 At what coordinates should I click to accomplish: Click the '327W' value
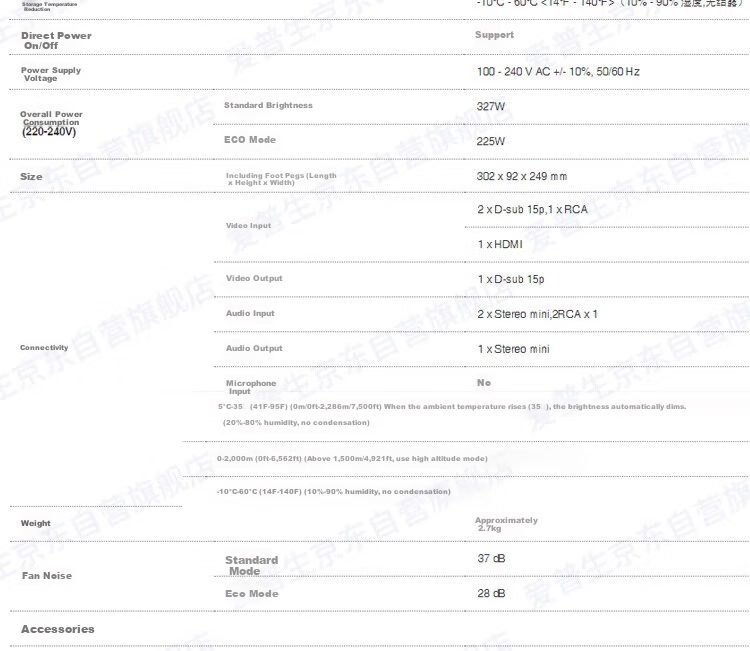point(491,107)
